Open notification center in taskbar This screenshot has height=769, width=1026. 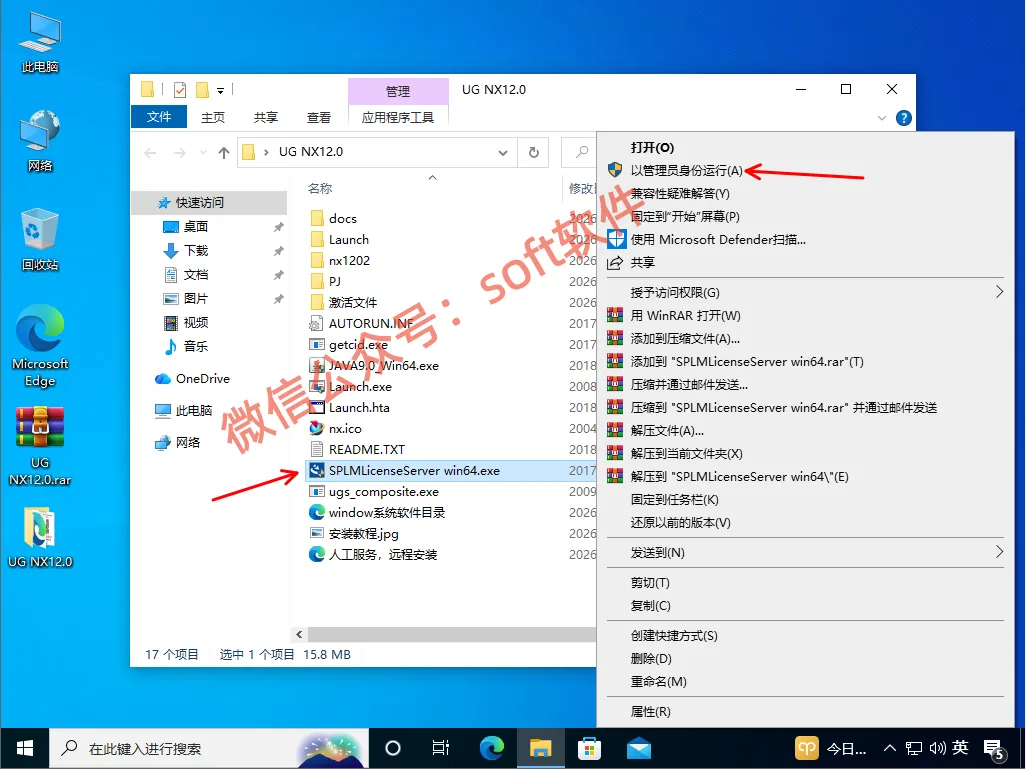coord(995,749)
